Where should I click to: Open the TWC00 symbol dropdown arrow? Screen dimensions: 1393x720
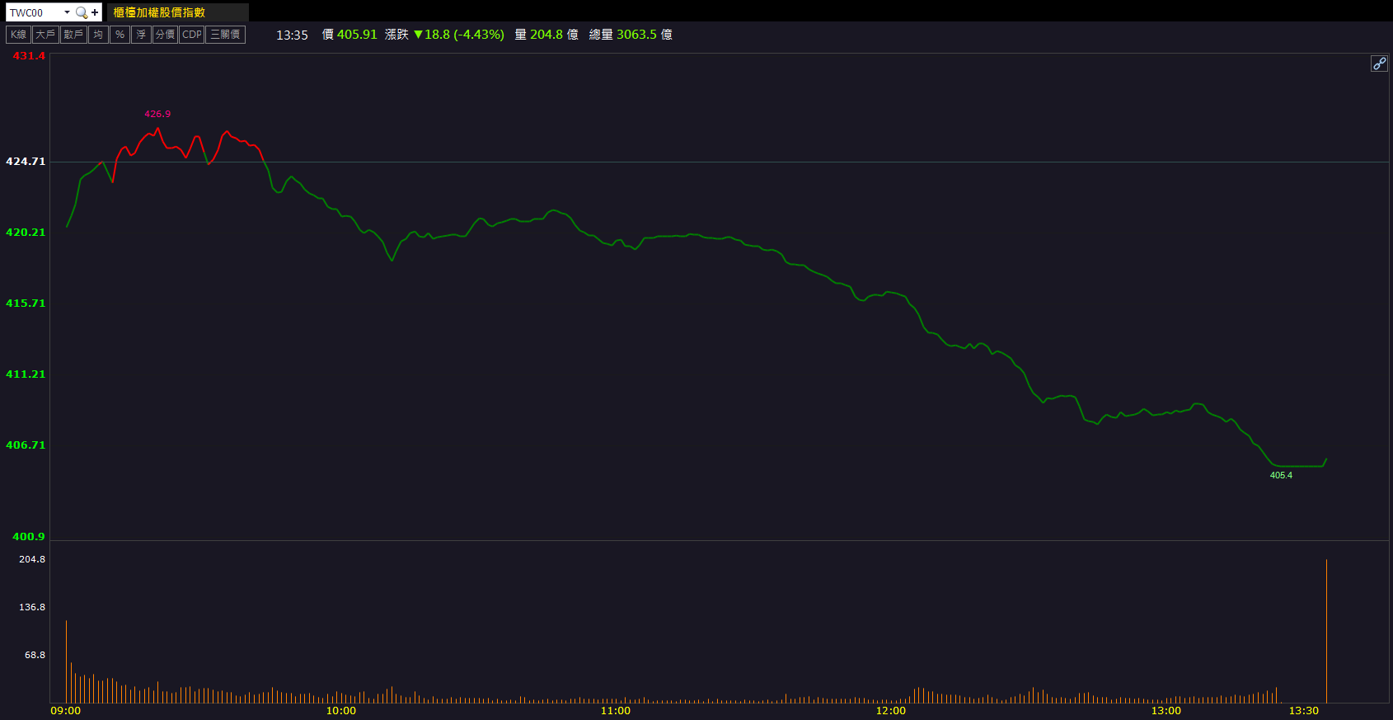(67, 13)
